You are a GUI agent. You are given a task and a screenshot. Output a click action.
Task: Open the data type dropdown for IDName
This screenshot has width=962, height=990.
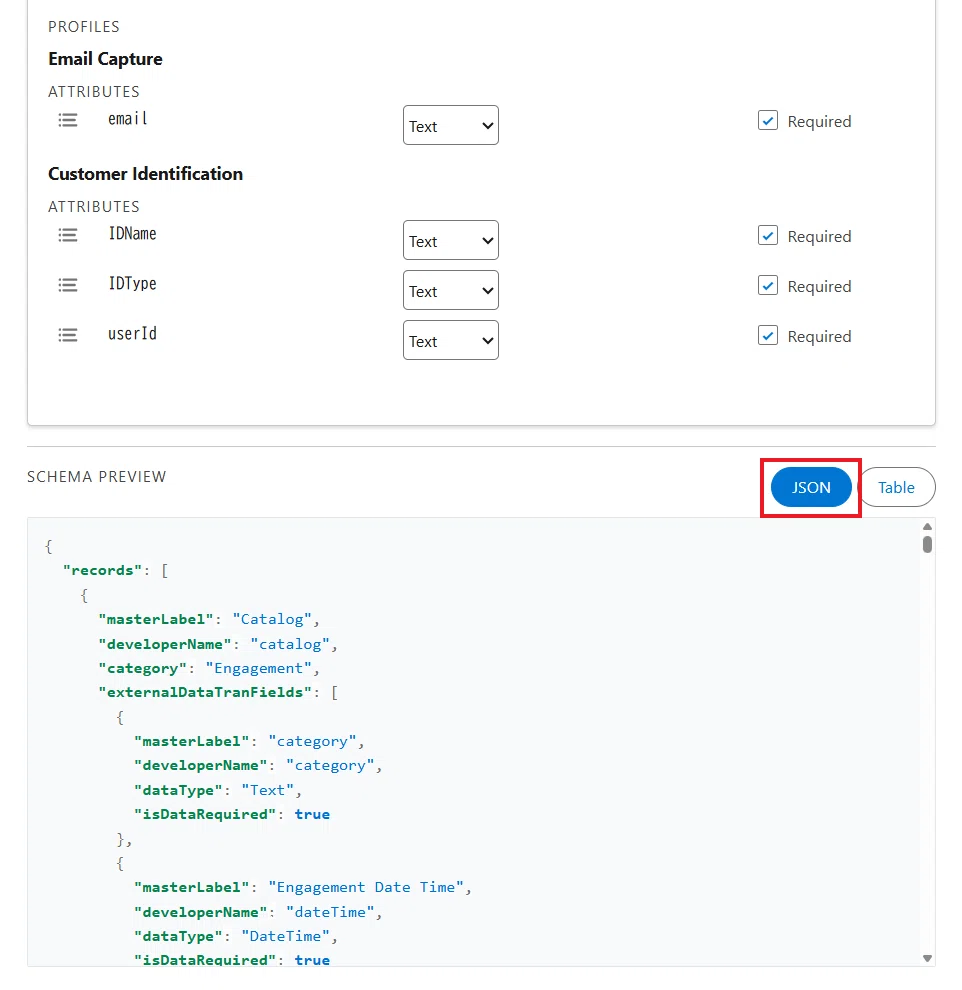point(451,240)
